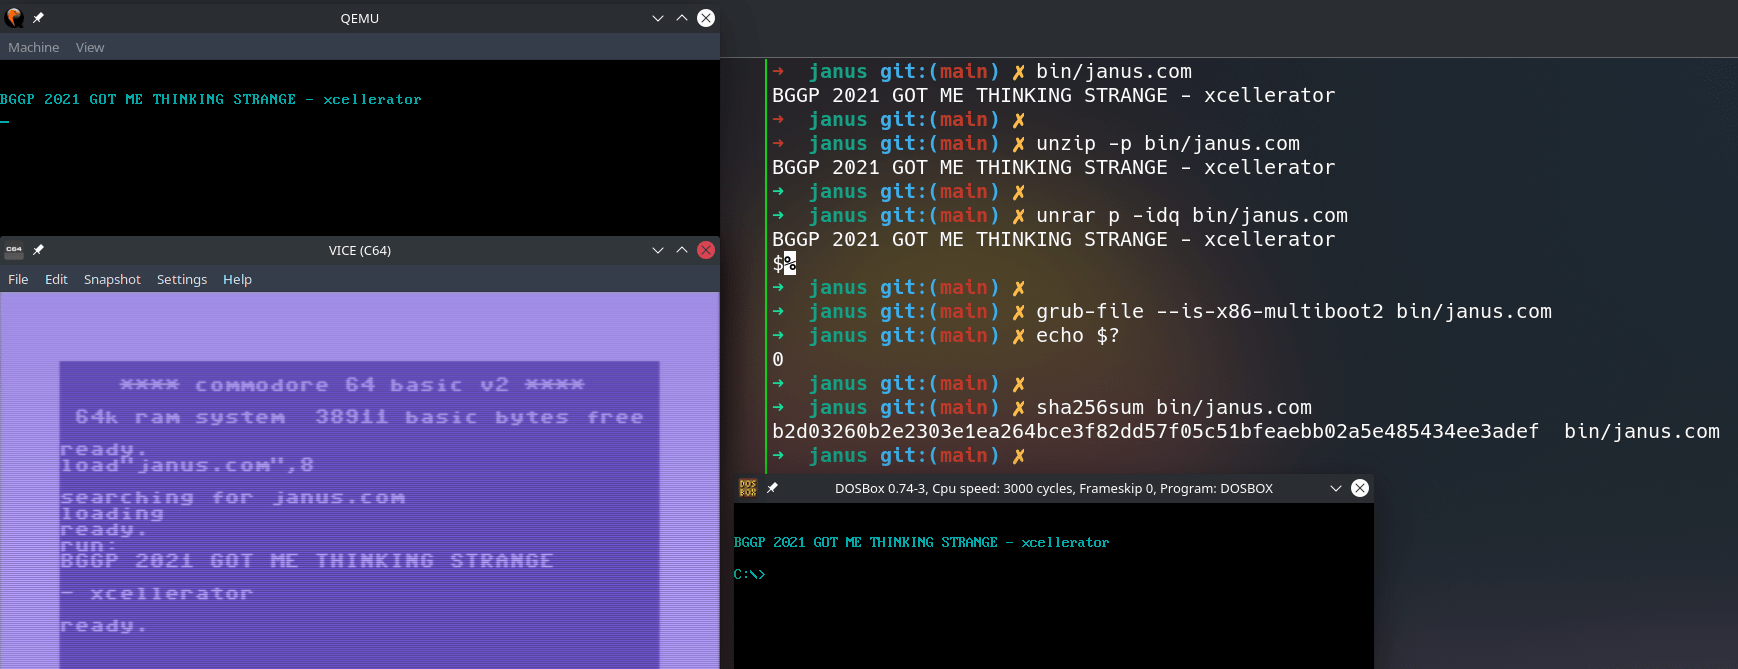This screenshot has width=1738, height=669.
Task: Click the VICE C64 app icon
Action: [x=14, y=249]
